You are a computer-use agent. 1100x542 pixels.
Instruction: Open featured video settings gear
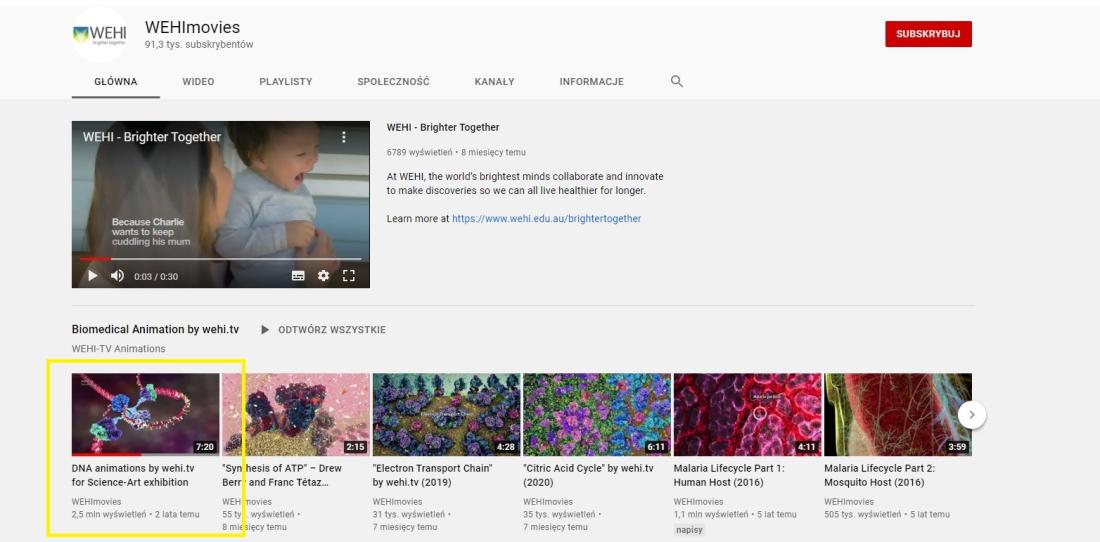[x=323, y=276]
